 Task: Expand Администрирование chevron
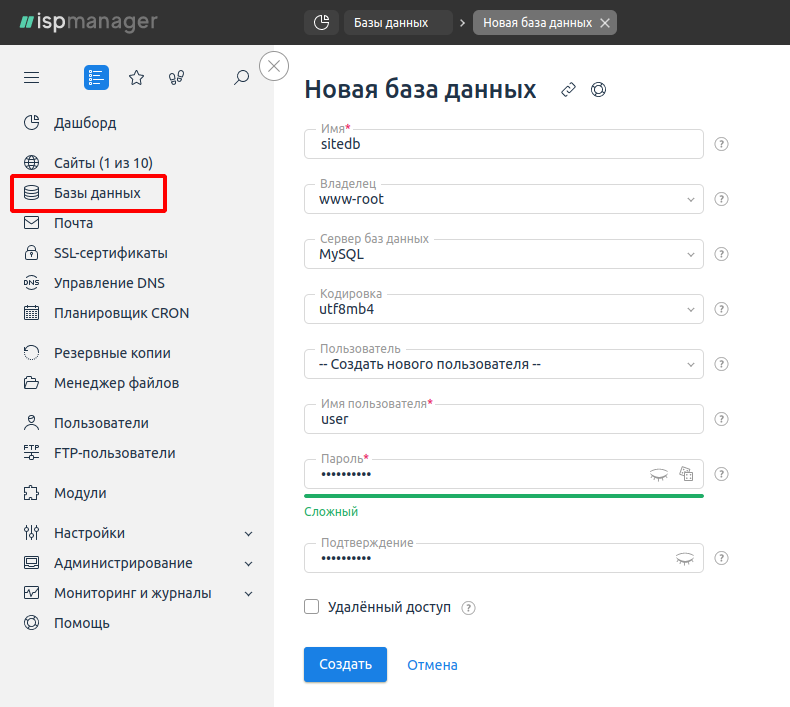248,564
